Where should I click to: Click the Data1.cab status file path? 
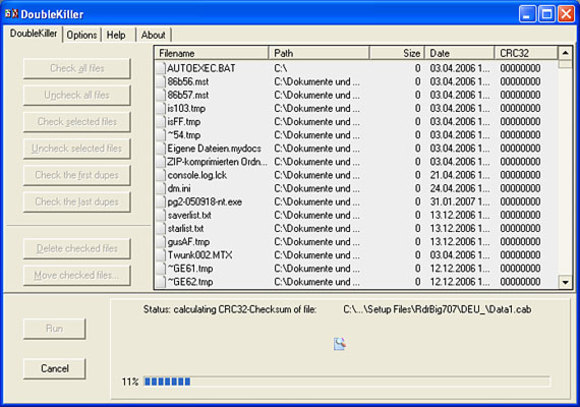click(437, 309)
